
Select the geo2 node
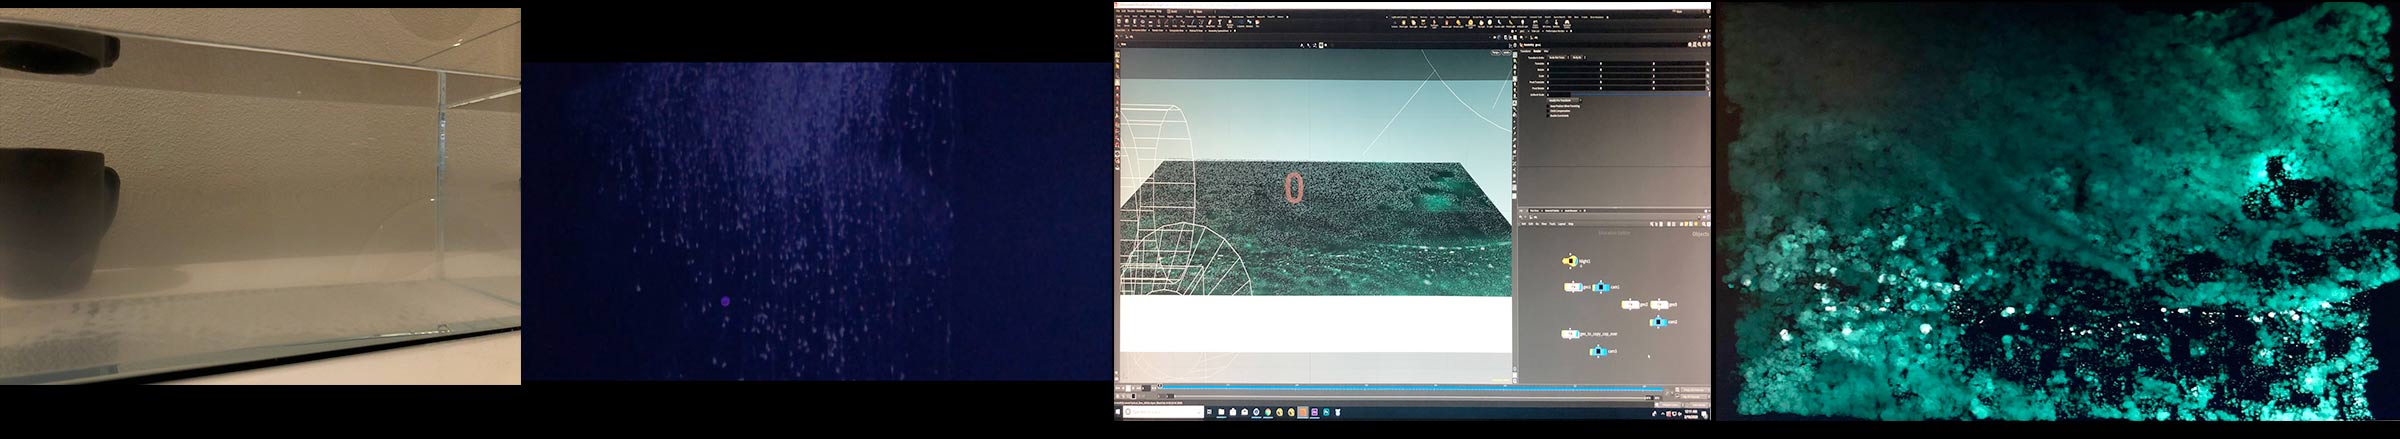[1631, 305]
